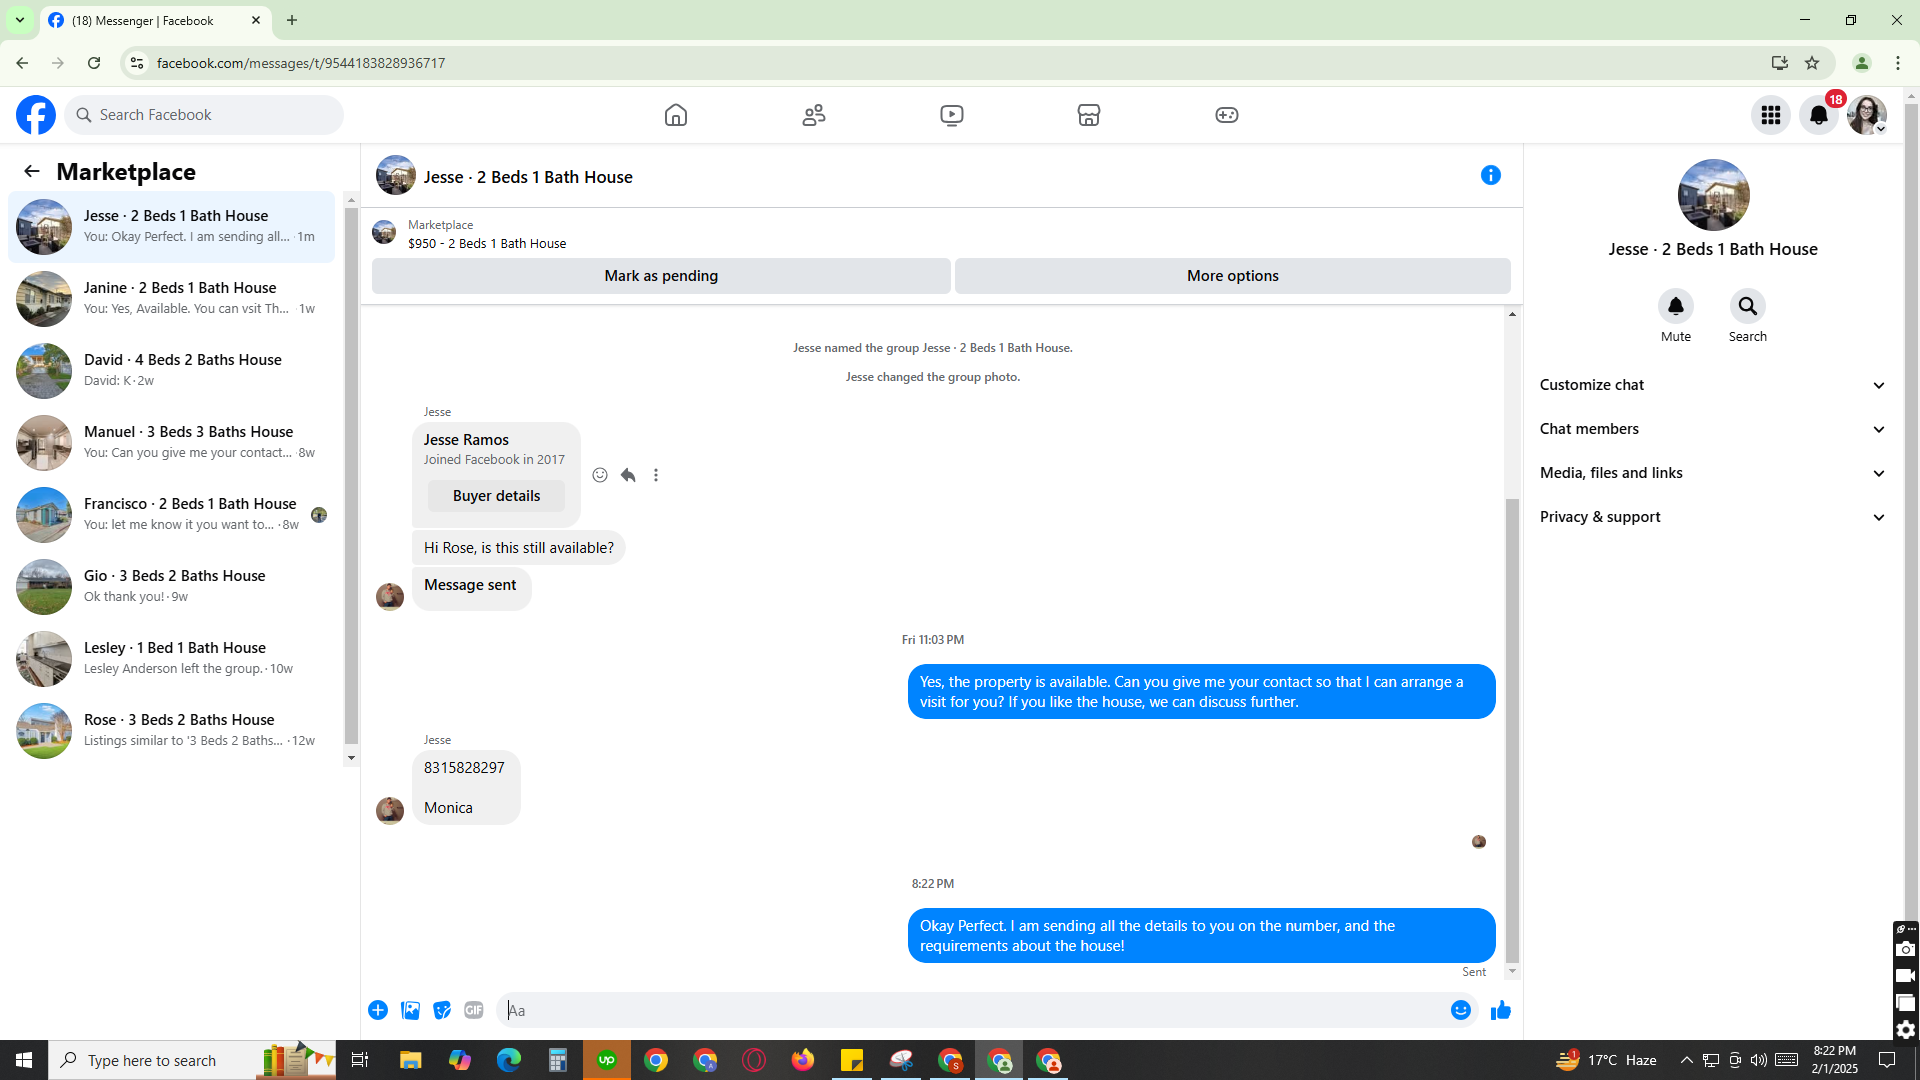This screenshot has width=1920, height=1080.
Task: Go to the Facebook Home tab
Action: (676, 115)
